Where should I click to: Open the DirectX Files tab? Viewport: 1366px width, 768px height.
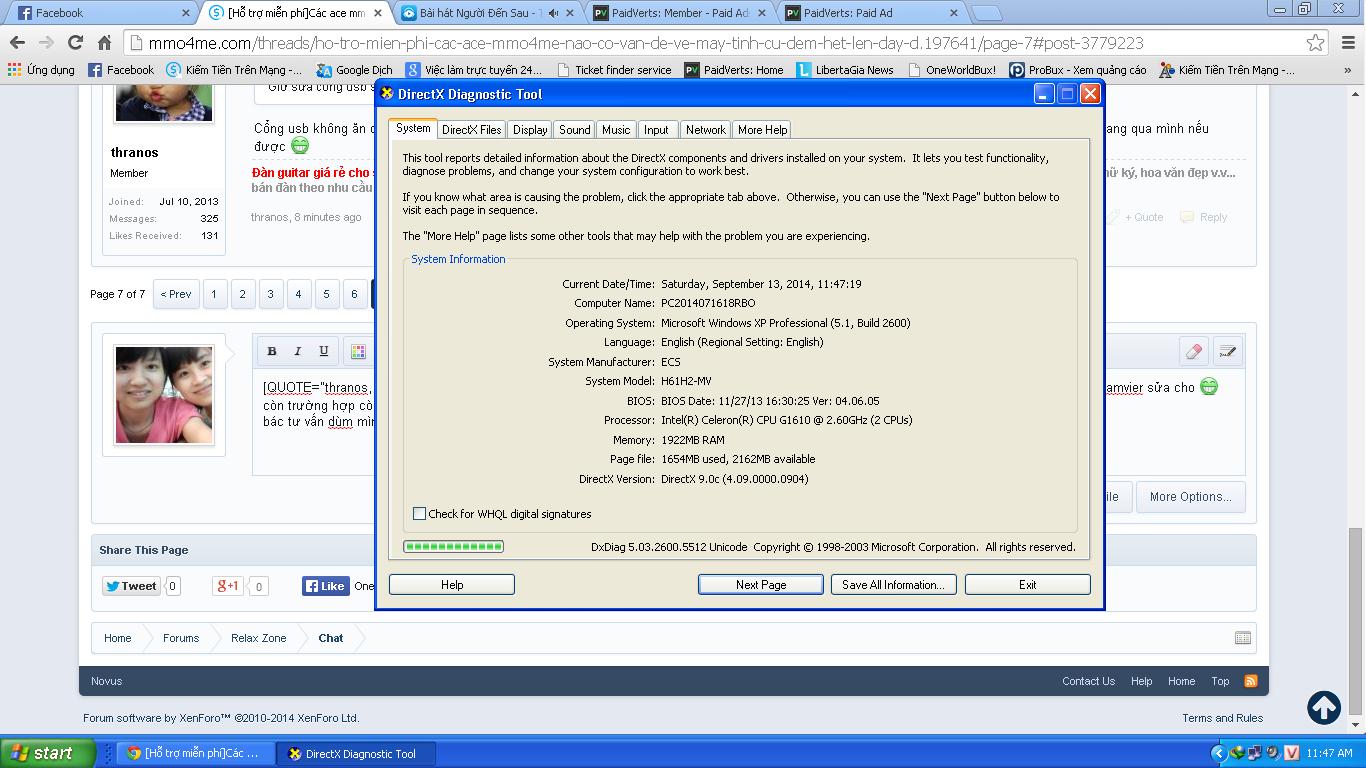tap(471, 130)
